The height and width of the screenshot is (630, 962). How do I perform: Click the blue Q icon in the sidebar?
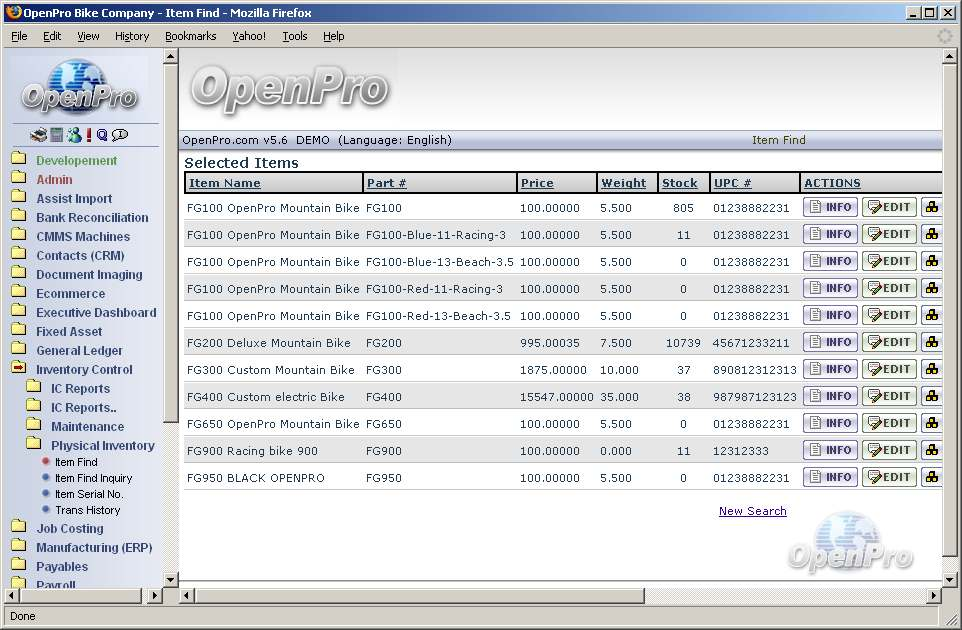[102, 135]
